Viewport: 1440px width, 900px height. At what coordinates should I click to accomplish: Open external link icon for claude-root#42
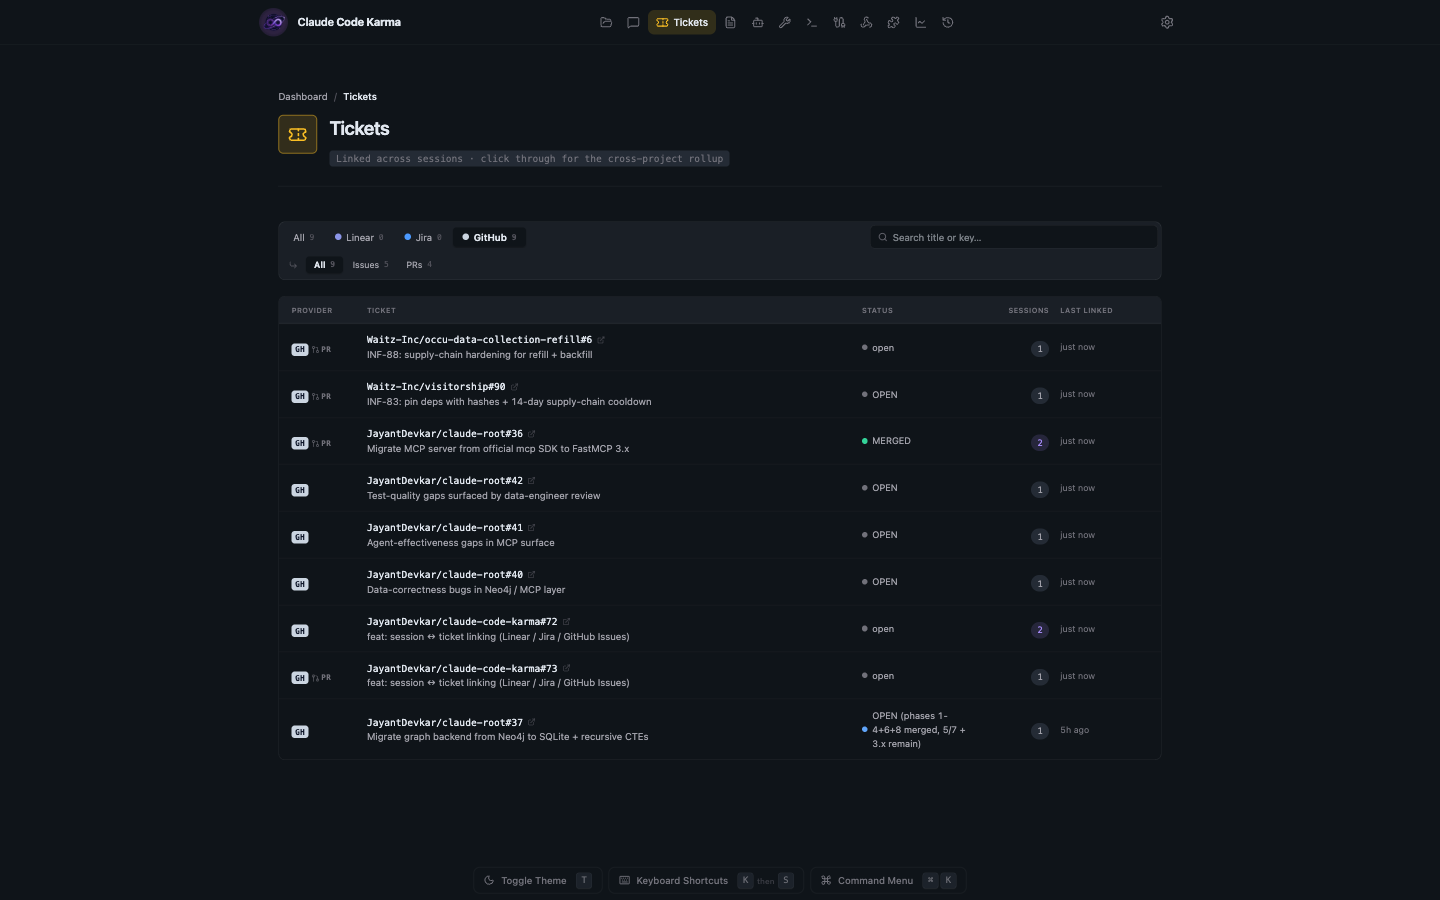click(x=532, y=481)
